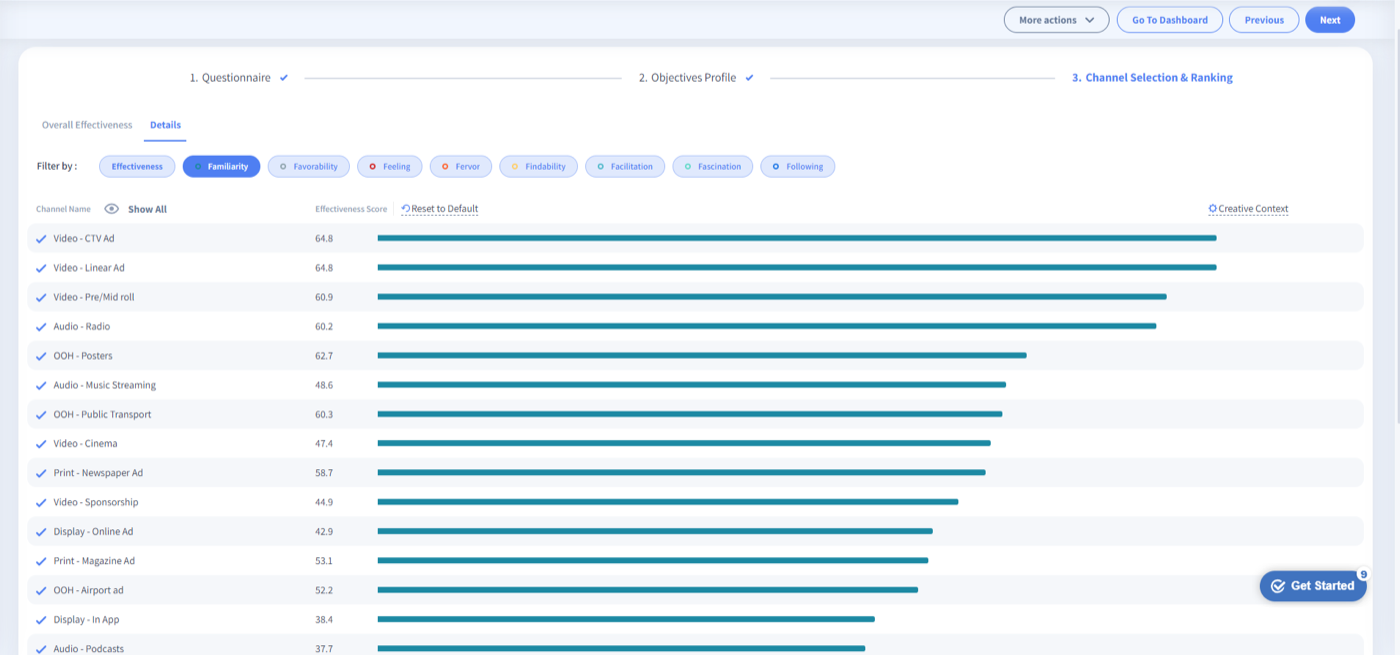1400x655 pixels.
Task: Select the Details tab
Action: 165,125
